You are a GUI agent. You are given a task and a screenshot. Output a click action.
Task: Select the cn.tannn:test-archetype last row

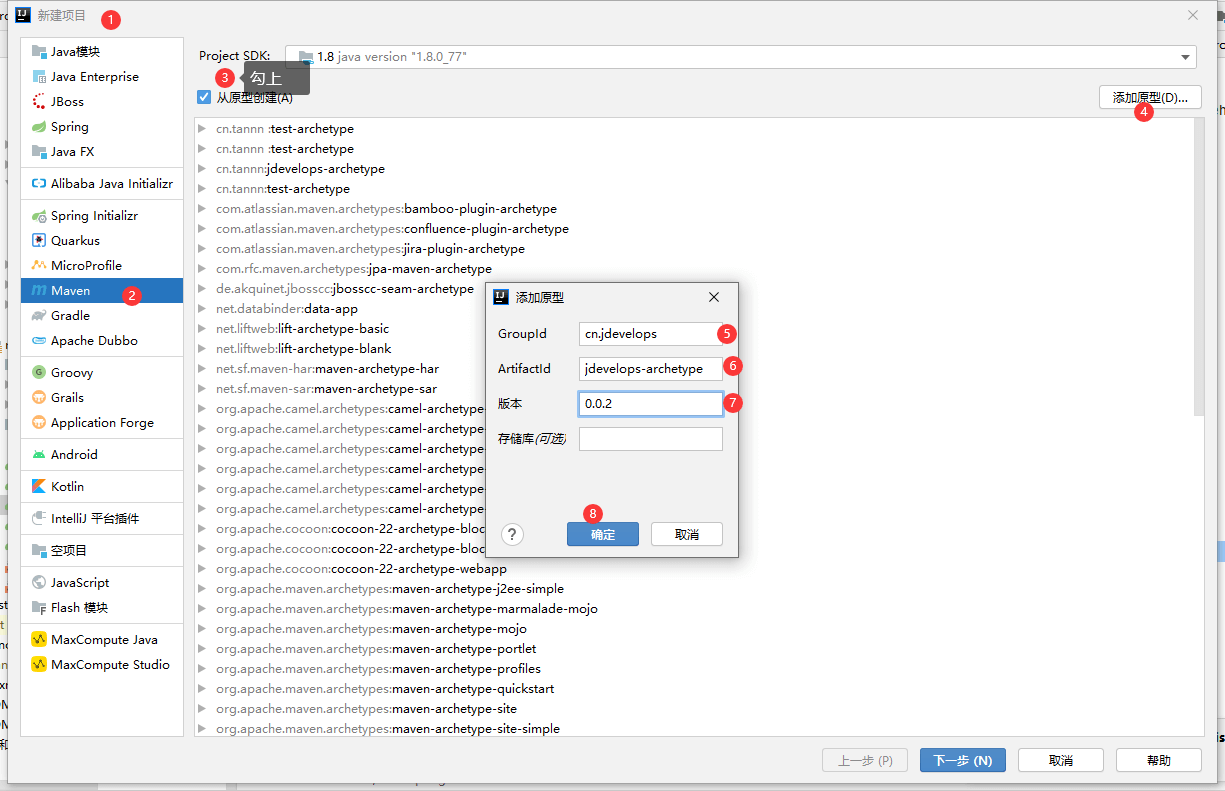point(695,189)
